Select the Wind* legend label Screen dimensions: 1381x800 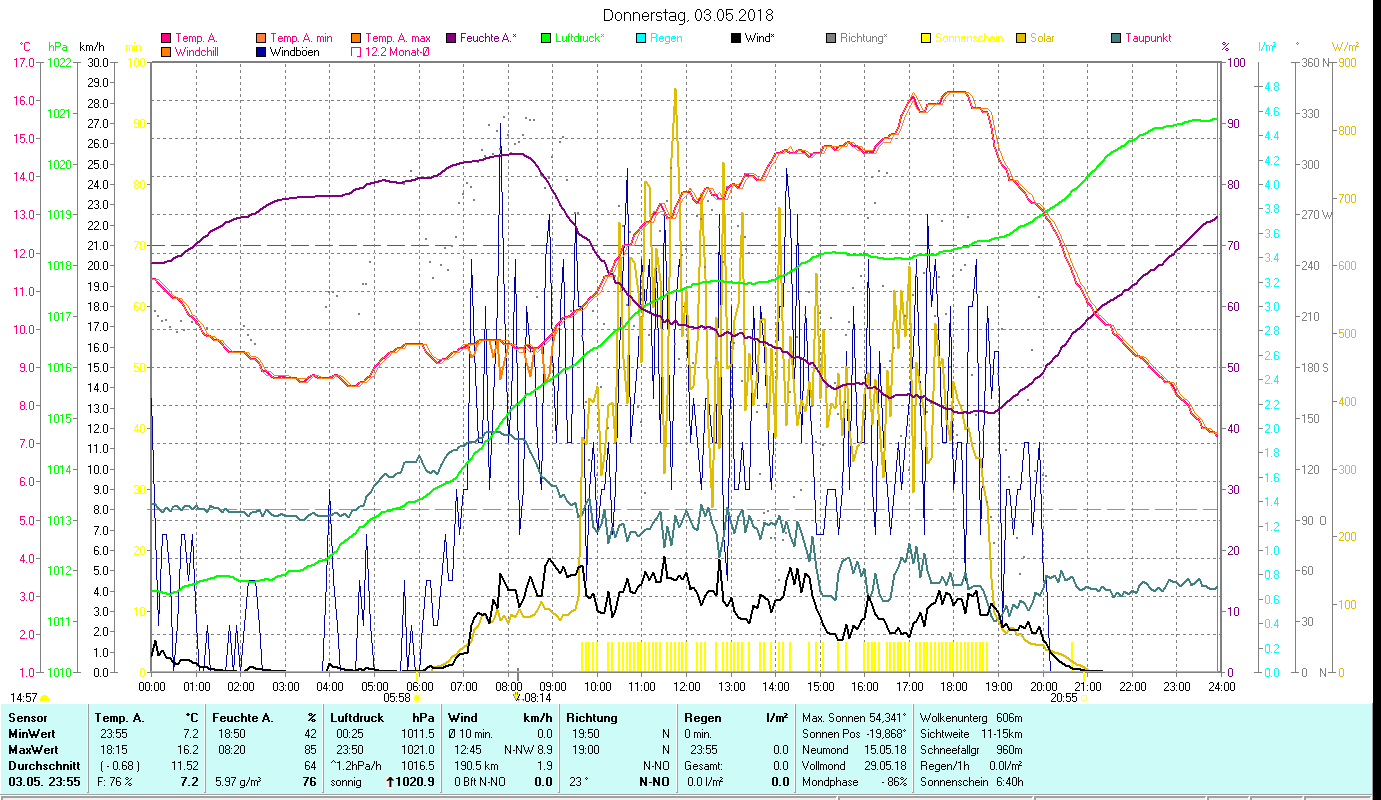point(759,38)
